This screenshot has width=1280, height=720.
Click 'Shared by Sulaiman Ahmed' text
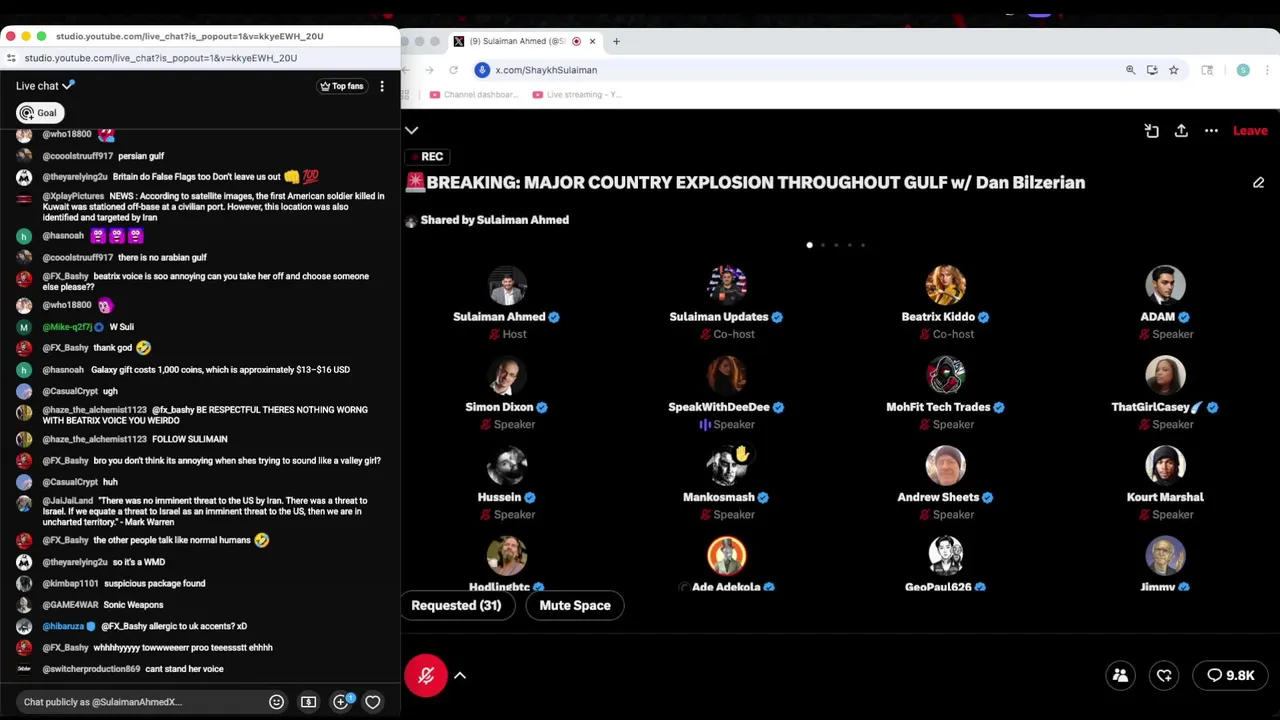(x=494, y=220)
